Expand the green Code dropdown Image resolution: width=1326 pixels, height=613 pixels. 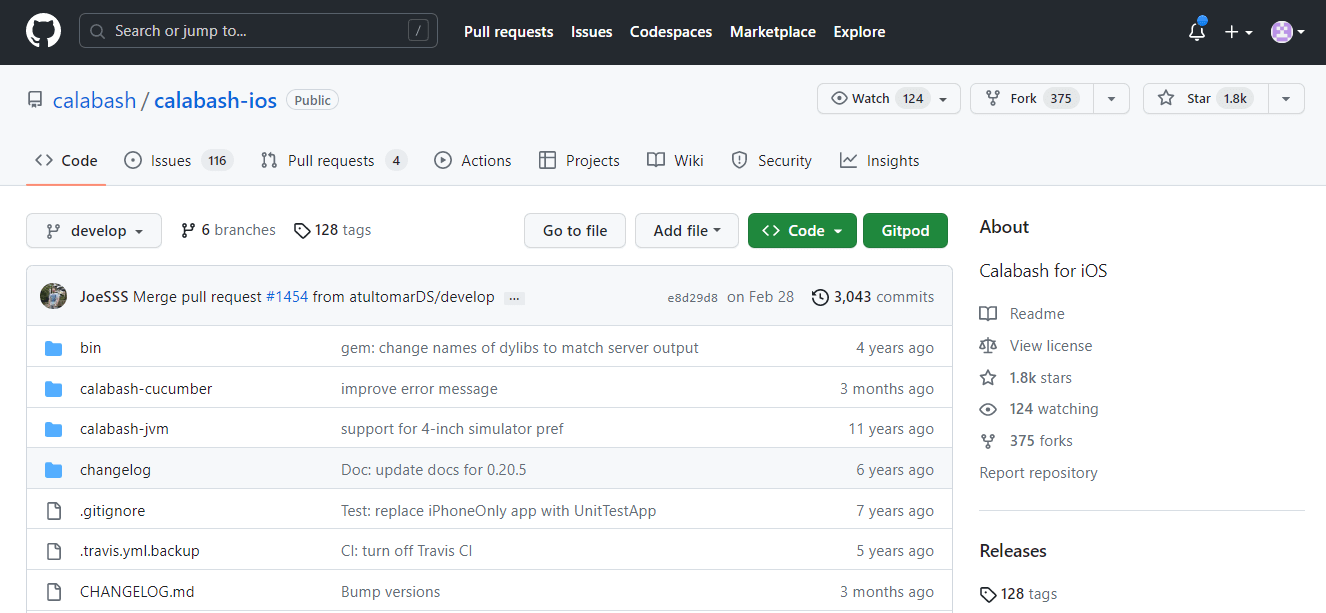coord(802,231)
